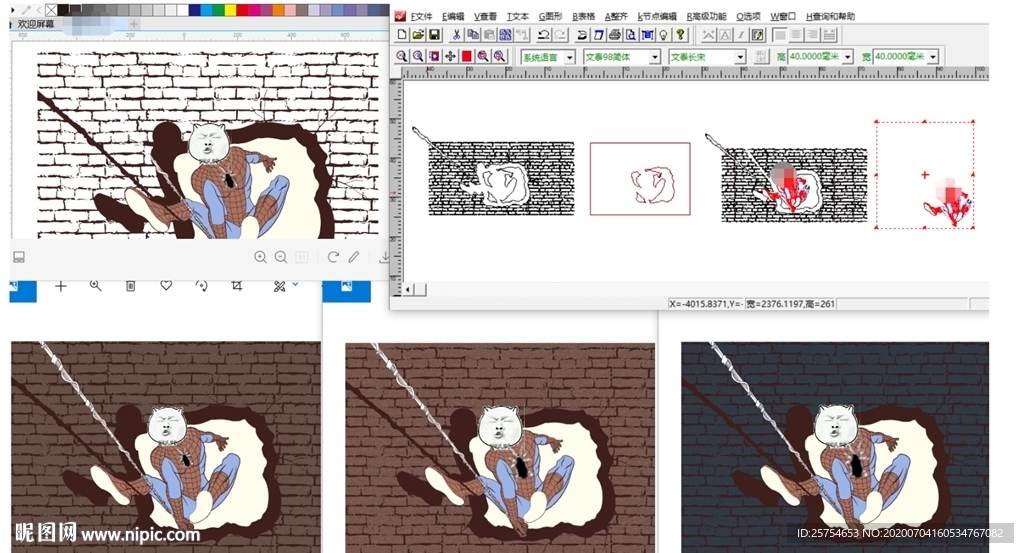
Task: Open the 文泰长宋 typeface dropdown
Action: [740, 57]
